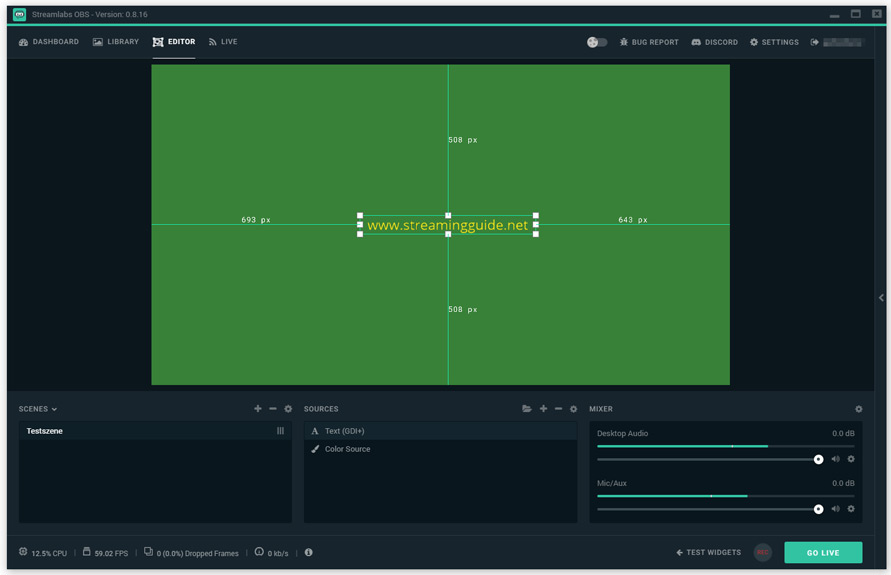Remove selected source with minus icon
This screenshot has height=575, width=891.
pos(558,409)
